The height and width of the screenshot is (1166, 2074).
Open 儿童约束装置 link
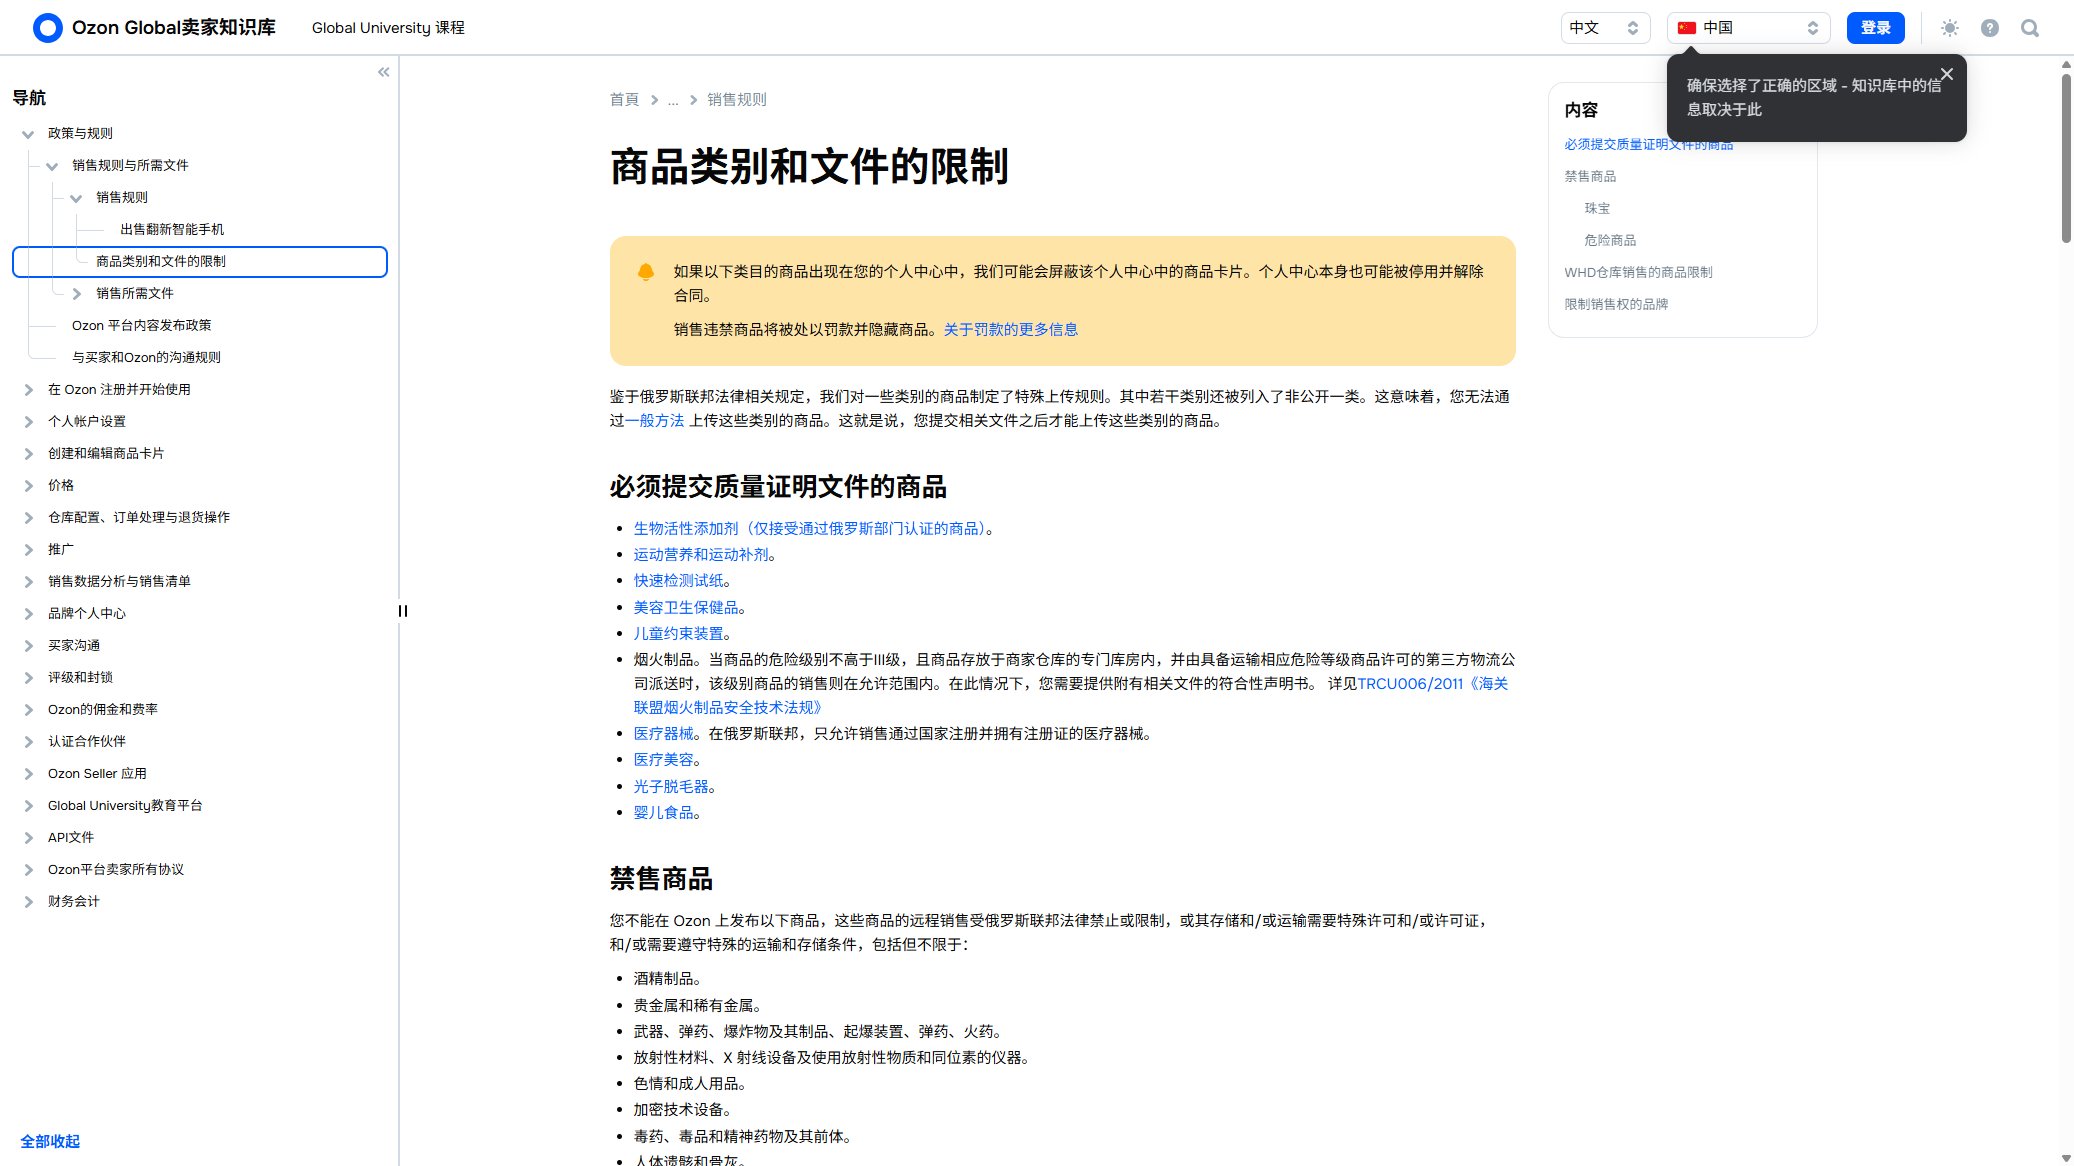[679, 633]
